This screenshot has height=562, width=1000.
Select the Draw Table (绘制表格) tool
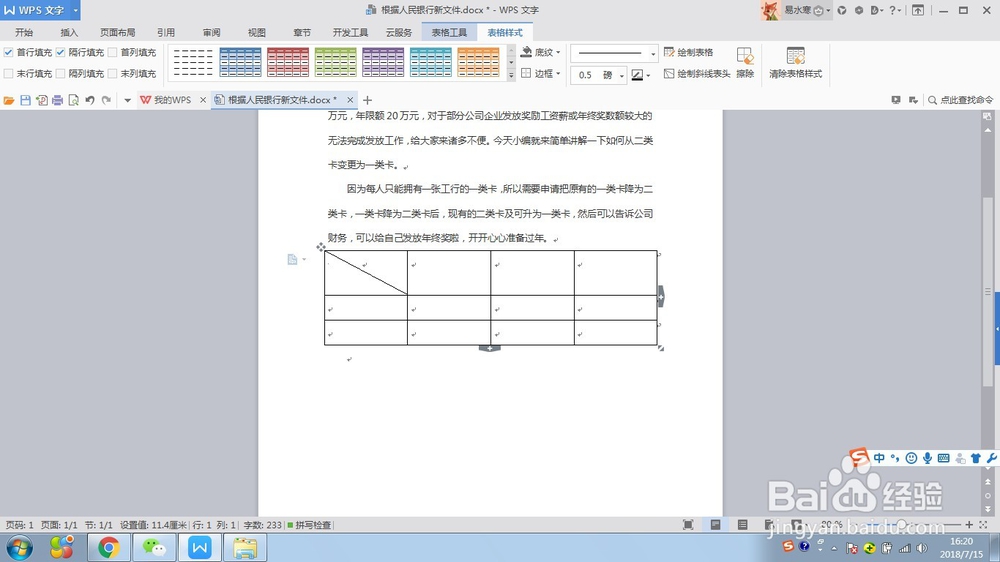point(688,52)
